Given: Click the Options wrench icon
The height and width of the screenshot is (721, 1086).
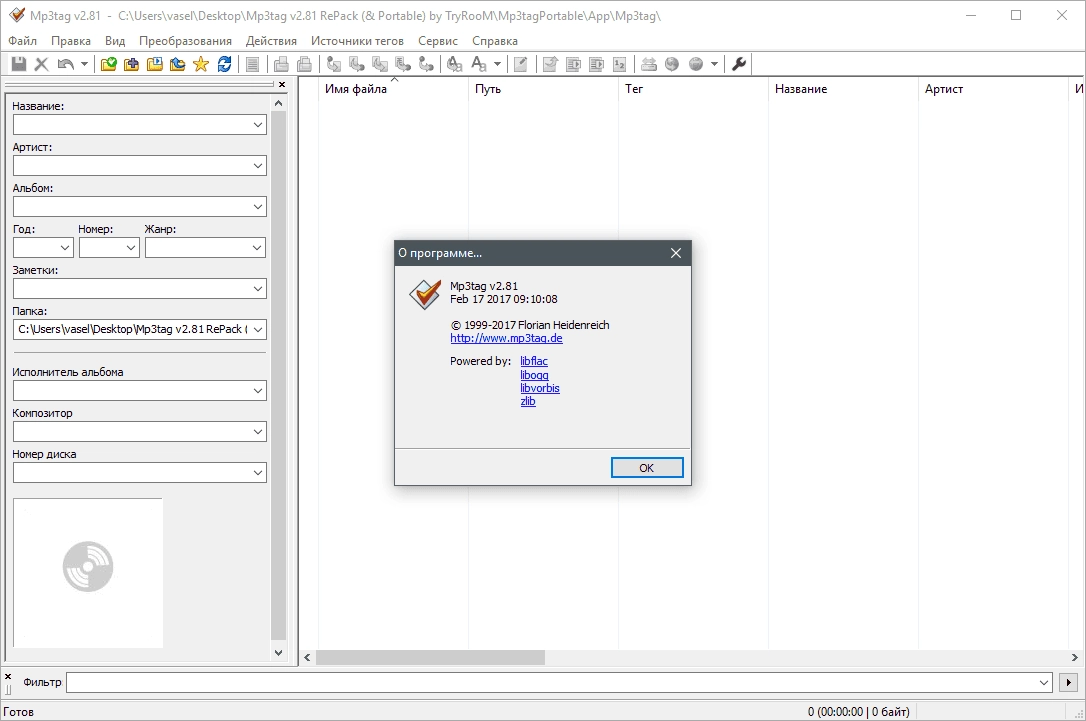Looking at the screenshot, I should tap(739, 64).
